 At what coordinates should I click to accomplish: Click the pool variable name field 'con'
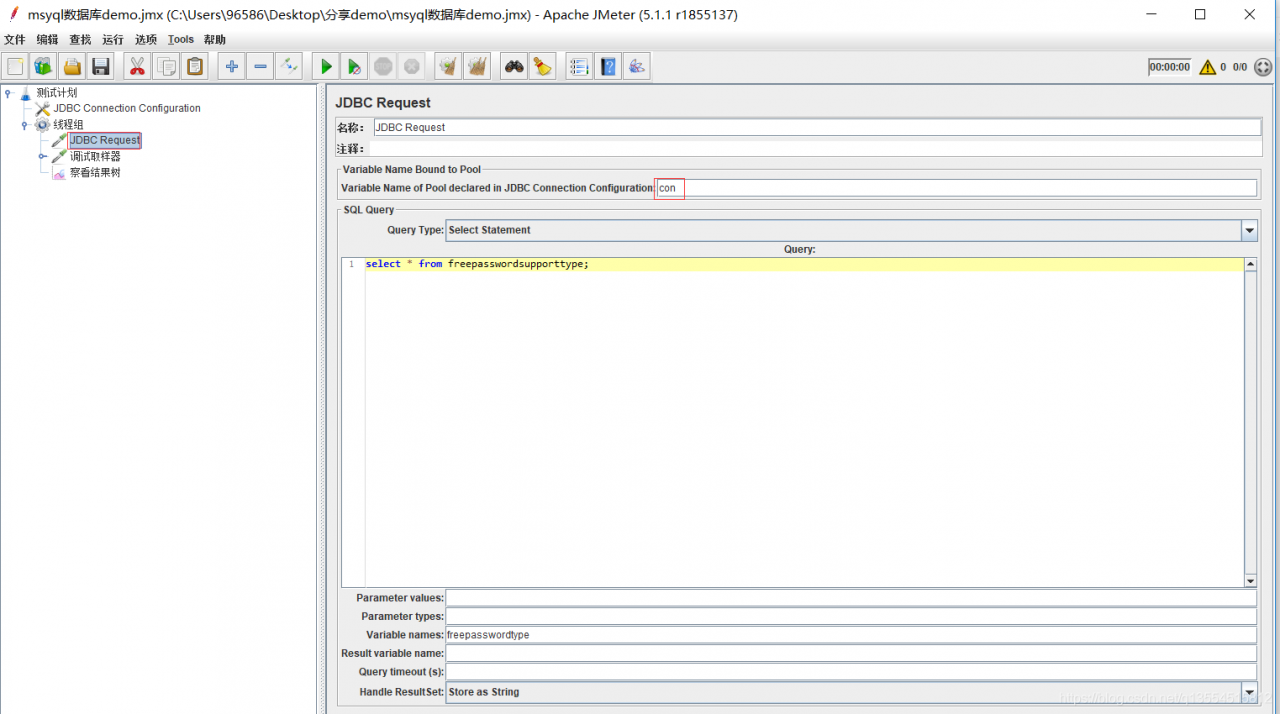pos(956,188)
